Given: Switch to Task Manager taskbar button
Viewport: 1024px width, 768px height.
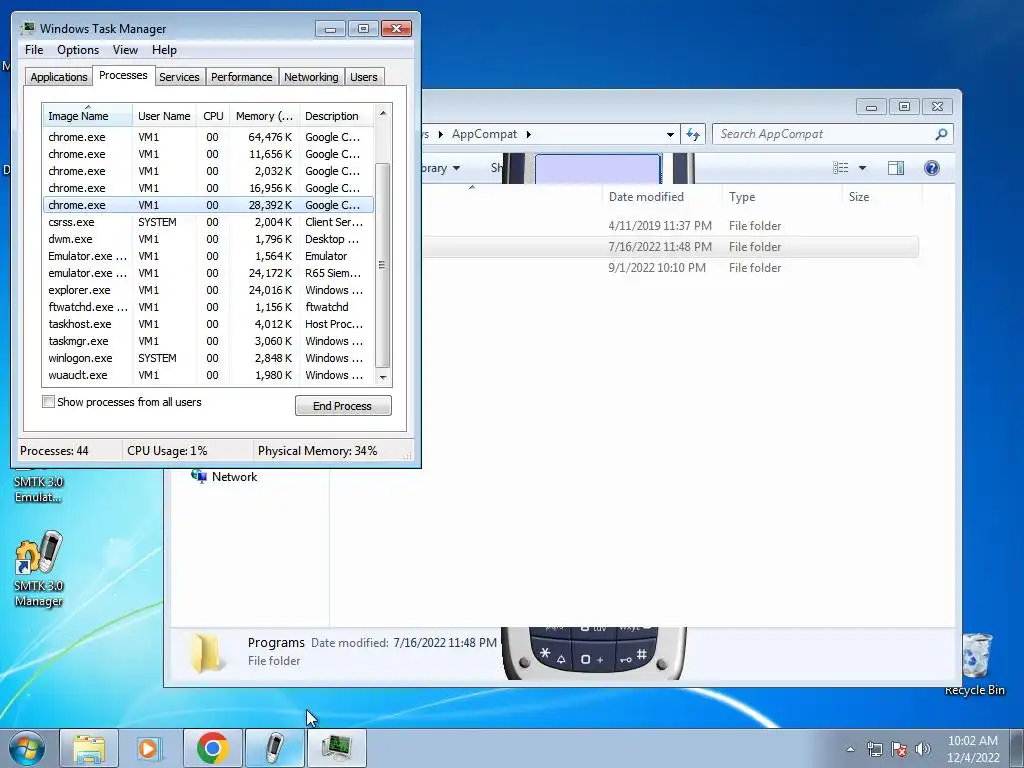Looking at the screenshot, I should (x=336, y=748).
